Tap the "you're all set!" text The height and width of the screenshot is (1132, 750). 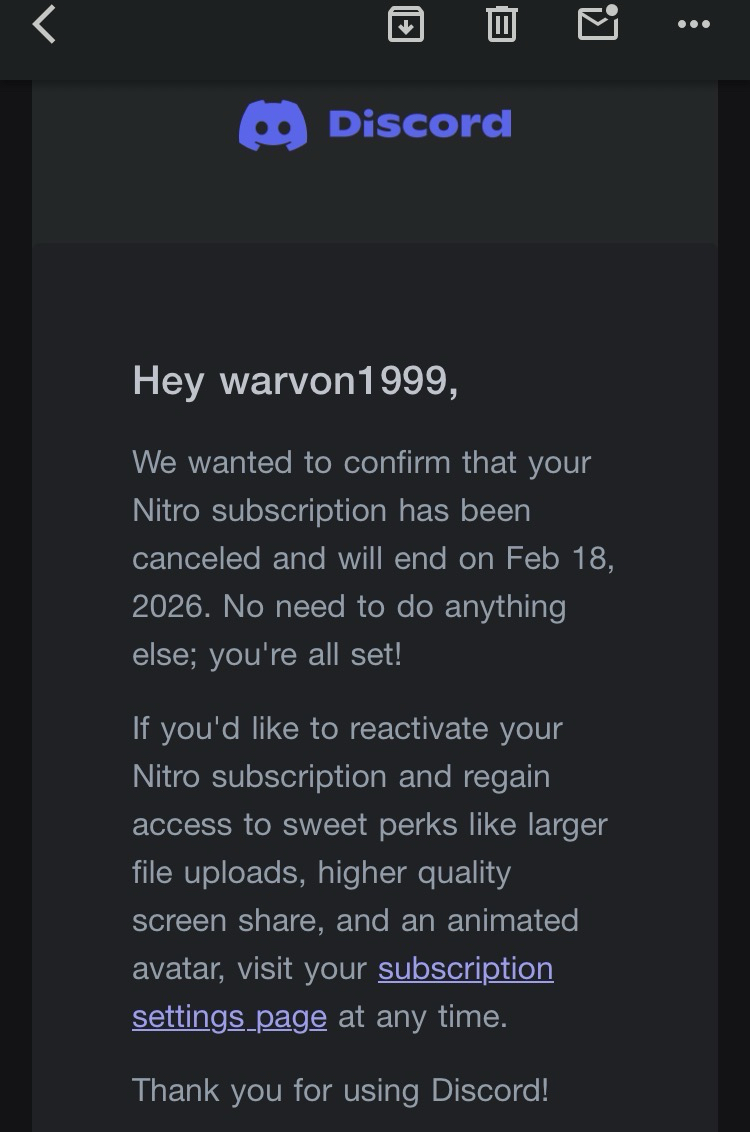coord(305,654)
